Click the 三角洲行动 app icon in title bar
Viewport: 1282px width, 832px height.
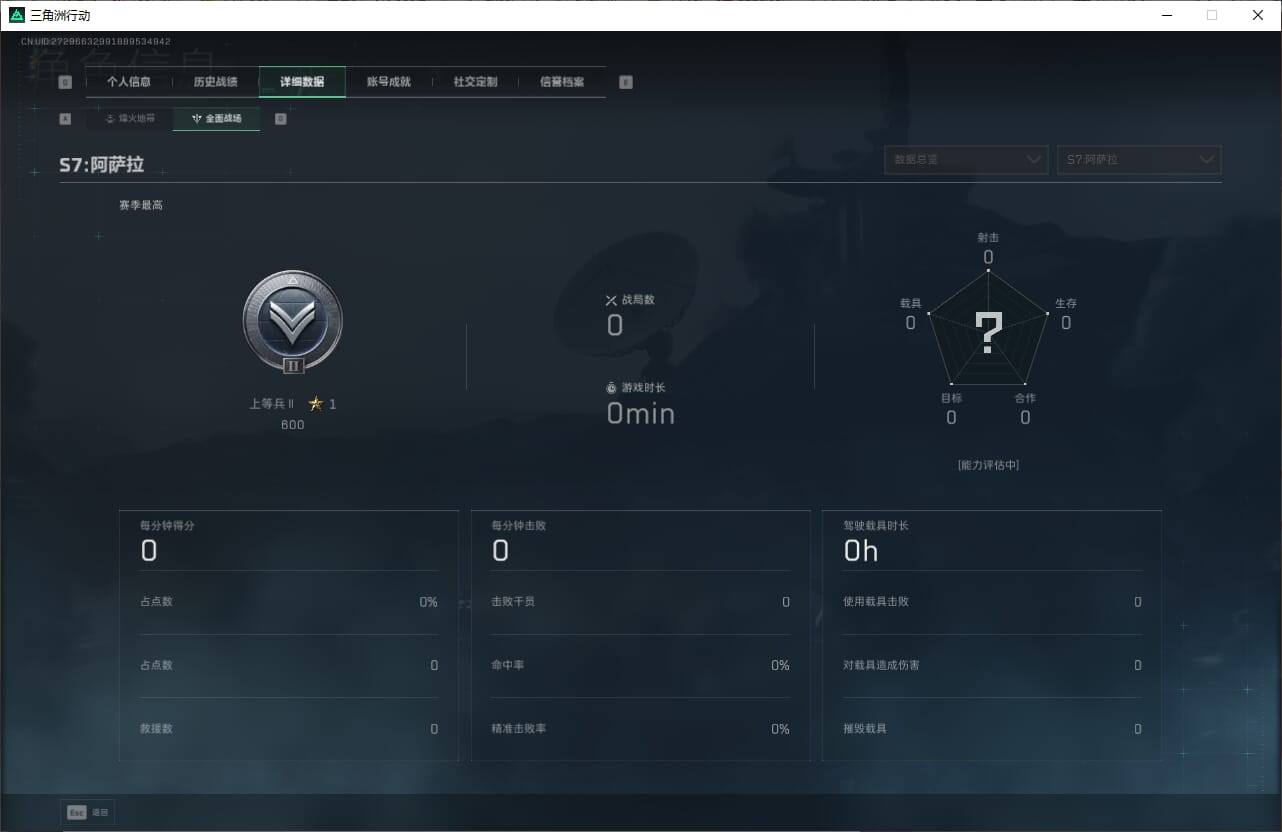17,15
